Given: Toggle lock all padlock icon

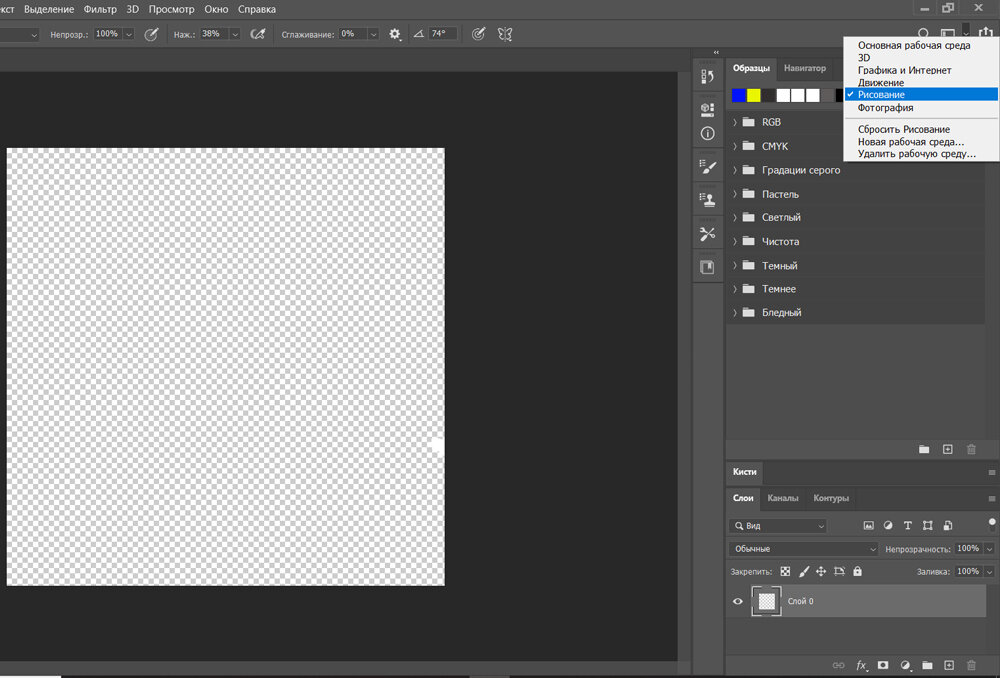Looking at the screenshot, I should pyautogui.click(x=858, y=571).
